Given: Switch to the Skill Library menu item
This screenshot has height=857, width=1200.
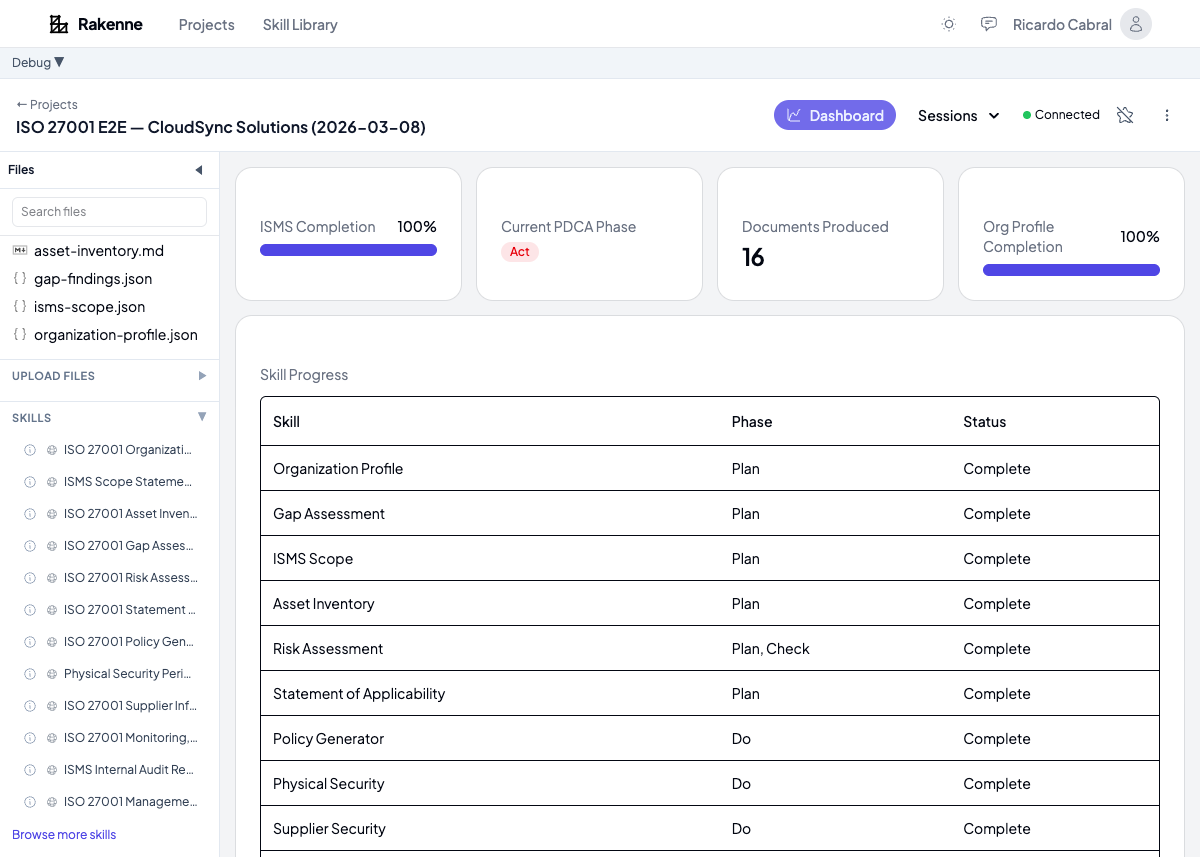Looking at the screenshot, I should tap(300, 24).
